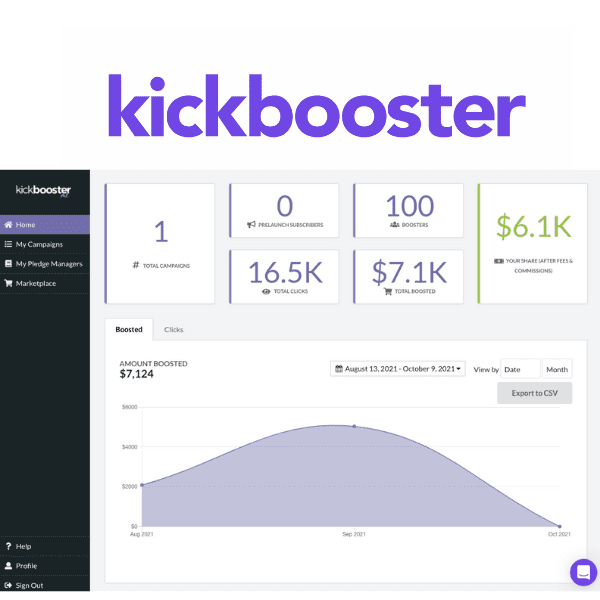Click the green $6.1K share card
Screen dimensions: 600x600
click(531, 243)
